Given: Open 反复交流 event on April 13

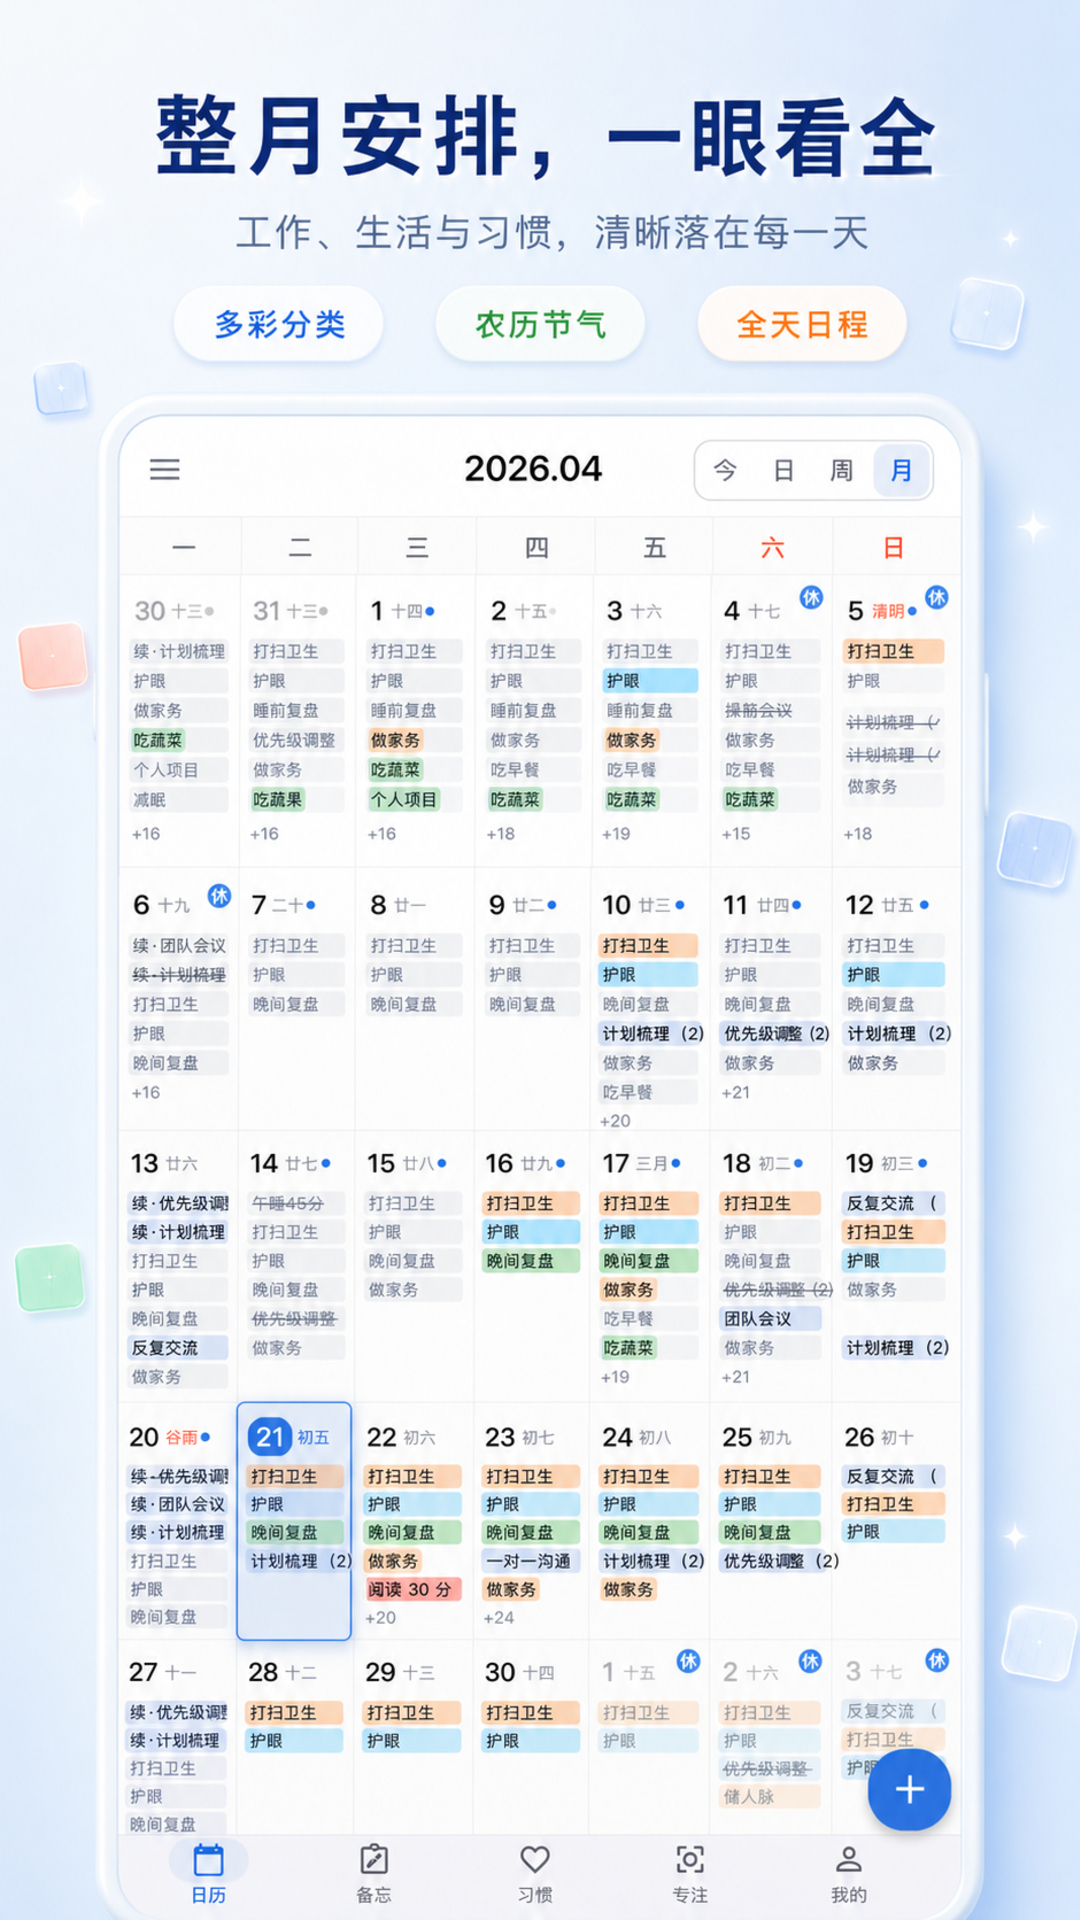Looking at the screenshot, I should [178, 1348].
